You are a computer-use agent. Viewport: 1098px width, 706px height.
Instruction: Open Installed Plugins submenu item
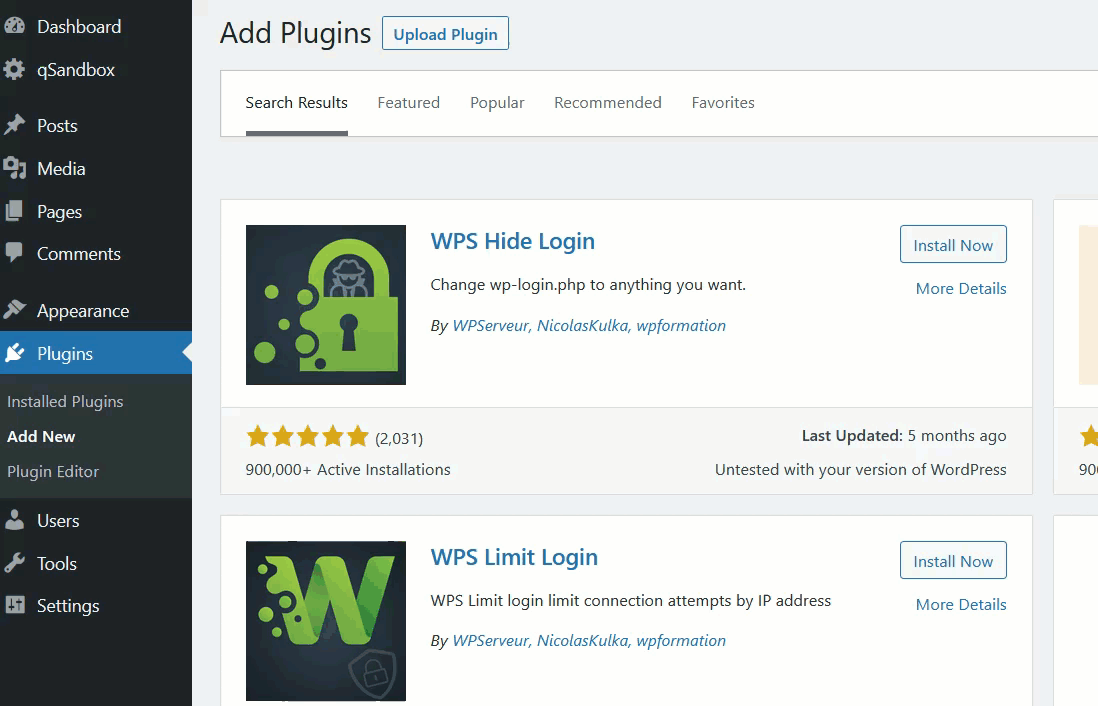coord(65,402)
